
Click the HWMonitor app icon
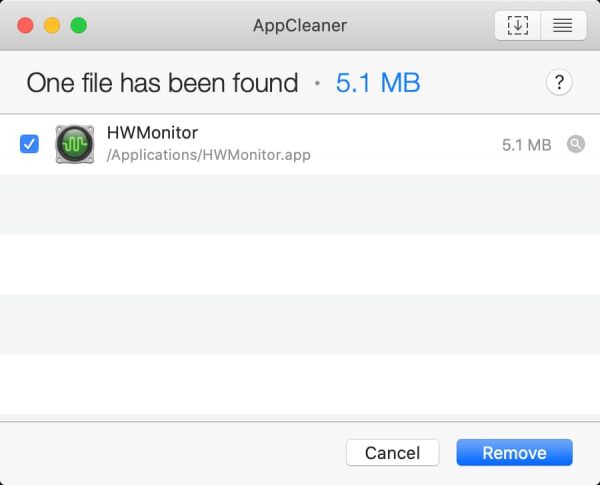click(74, 145)
